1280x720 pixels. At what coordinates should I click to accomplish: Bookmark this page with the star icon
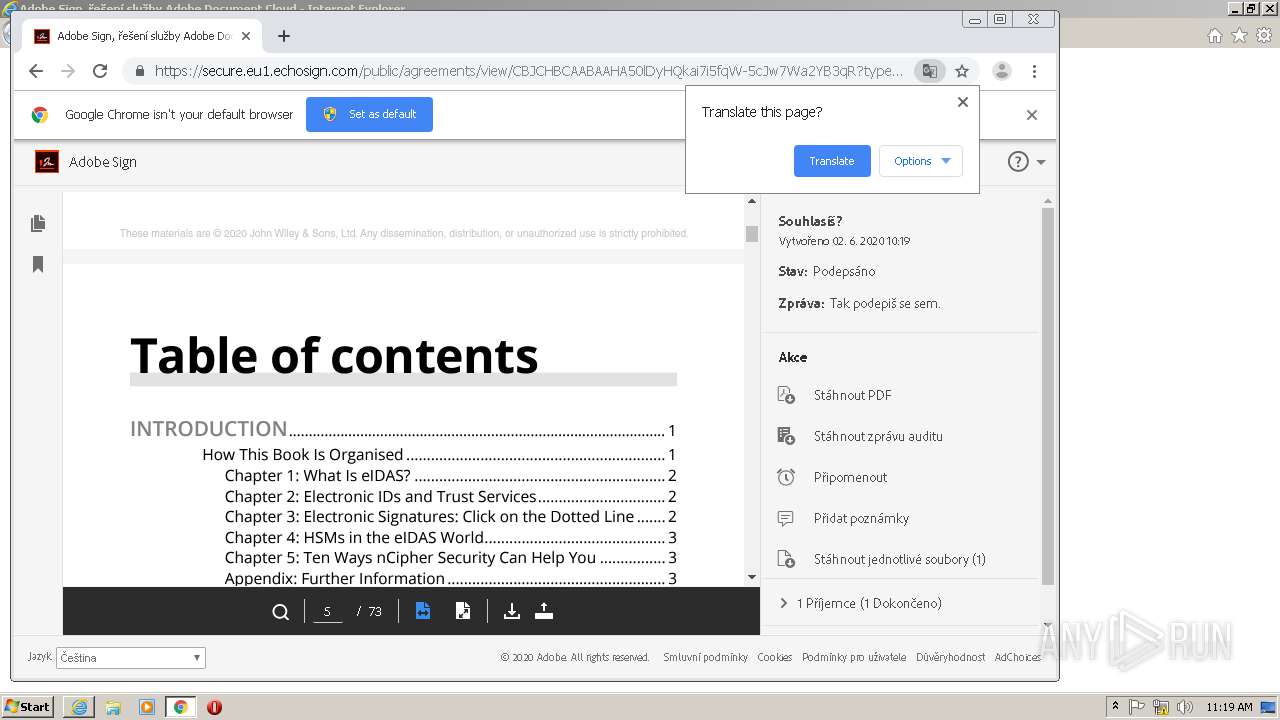point(962,71)
